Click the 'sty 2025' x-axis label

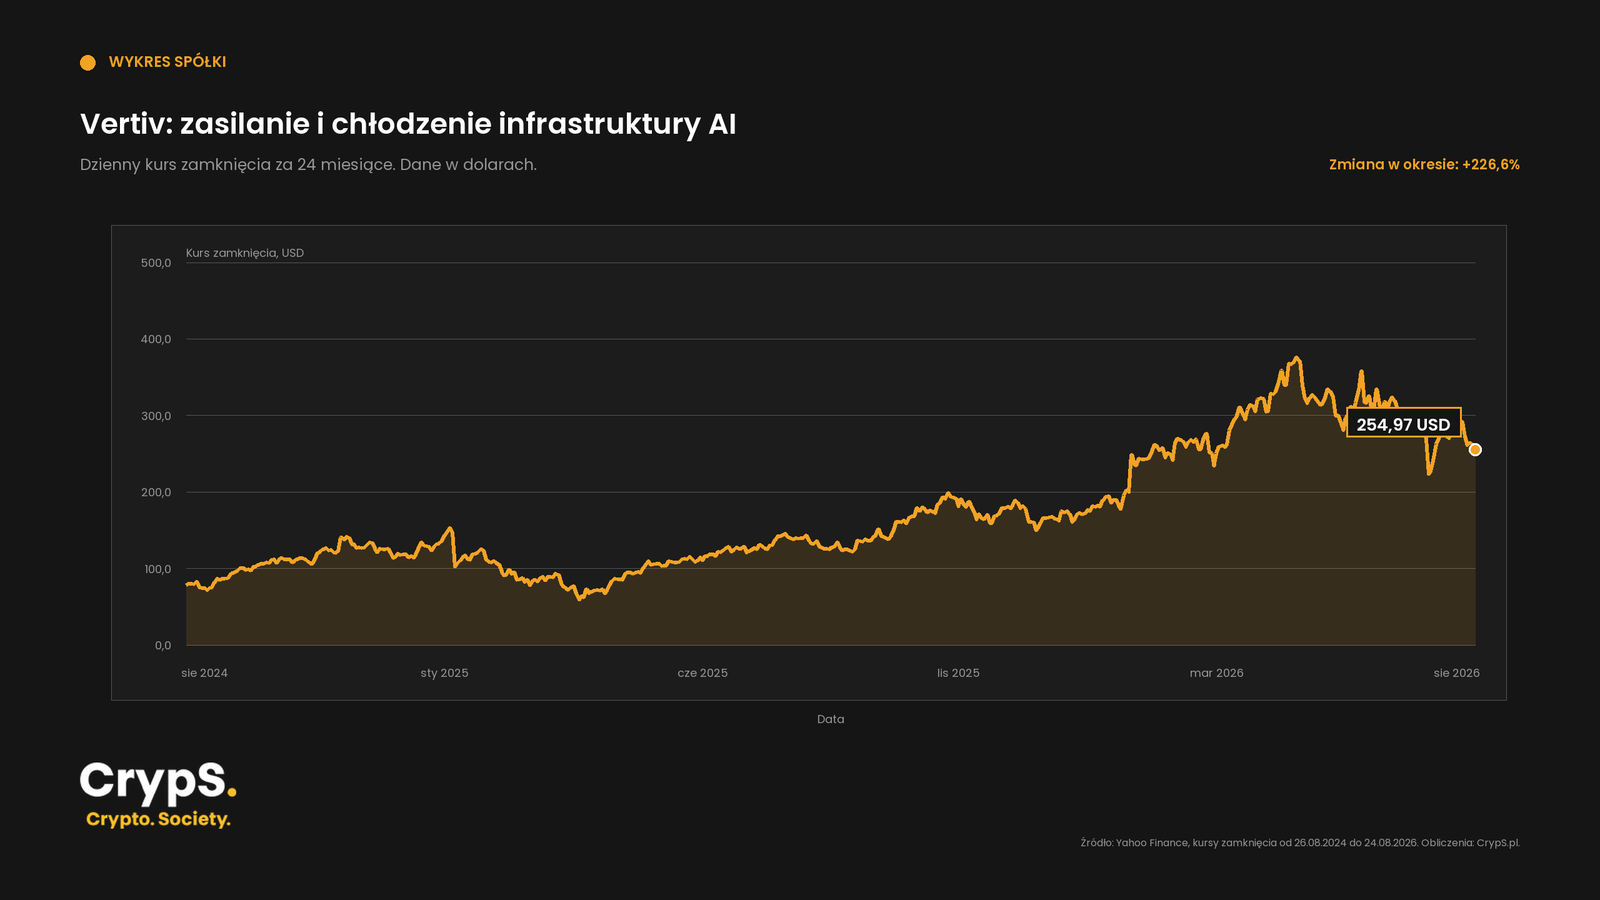tap(444, 673)
